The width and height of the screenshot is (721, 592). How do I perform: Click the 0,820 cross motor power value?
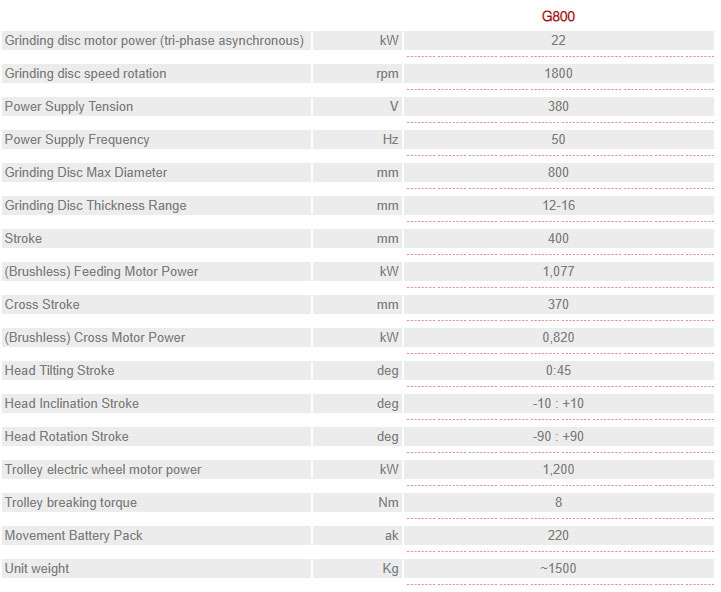coord(559,337)
